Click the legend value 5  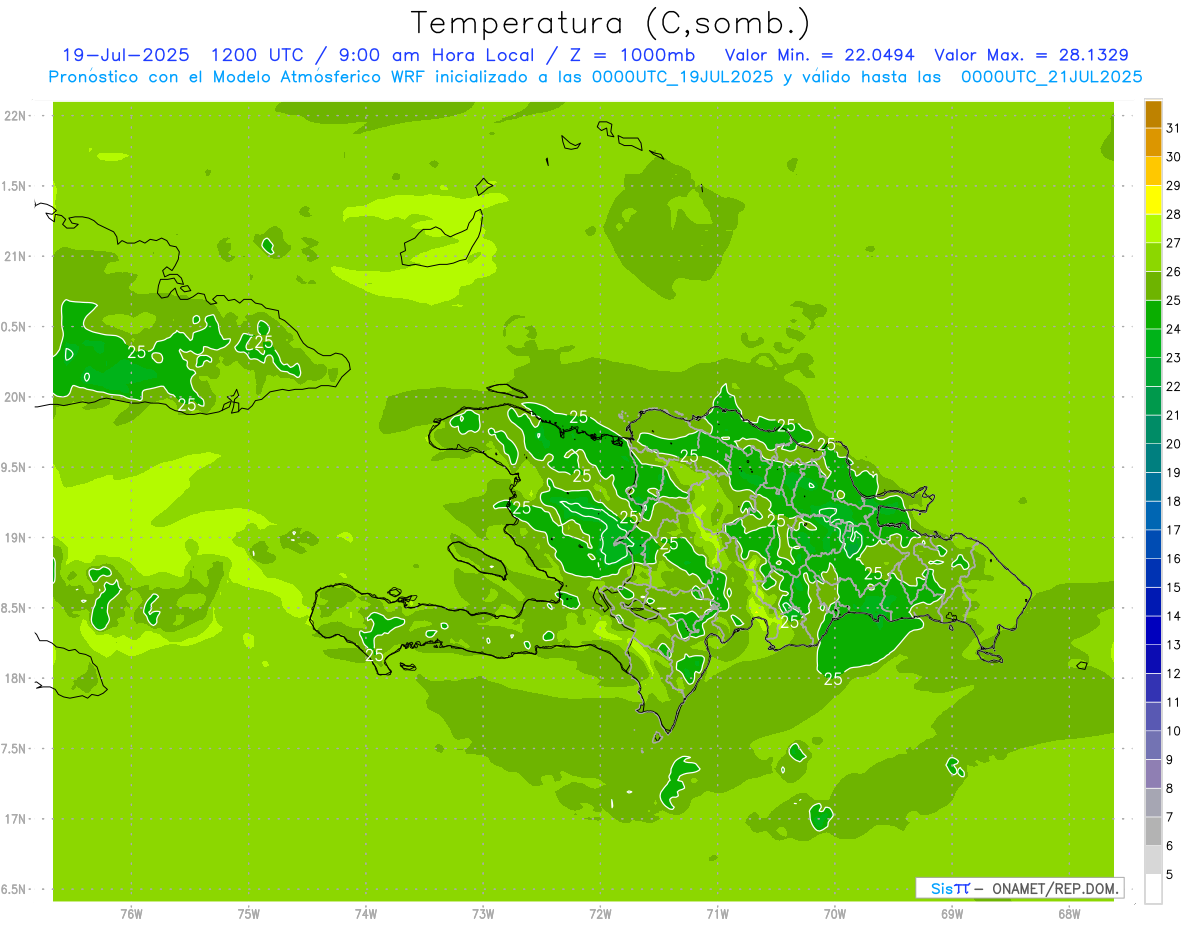tap(1170, 874)
